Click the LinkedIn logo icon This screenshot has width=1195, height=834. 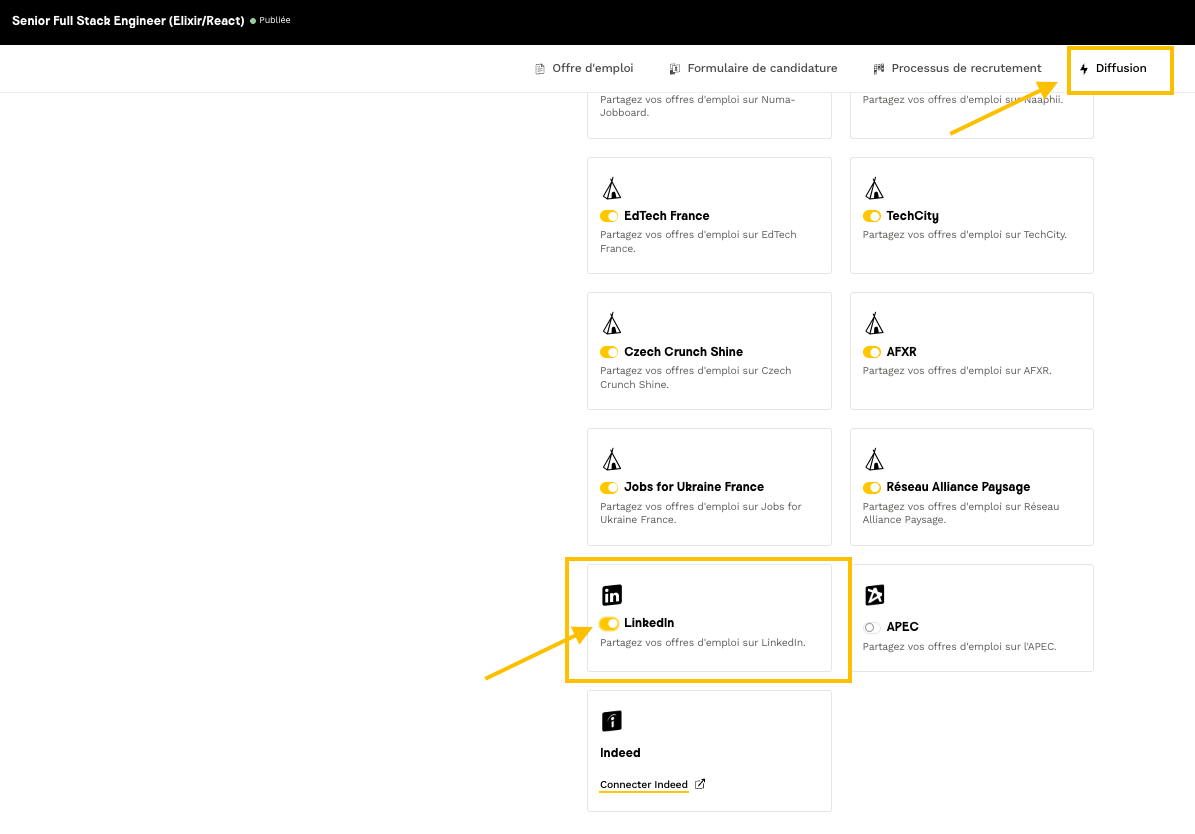coord(612,595)
